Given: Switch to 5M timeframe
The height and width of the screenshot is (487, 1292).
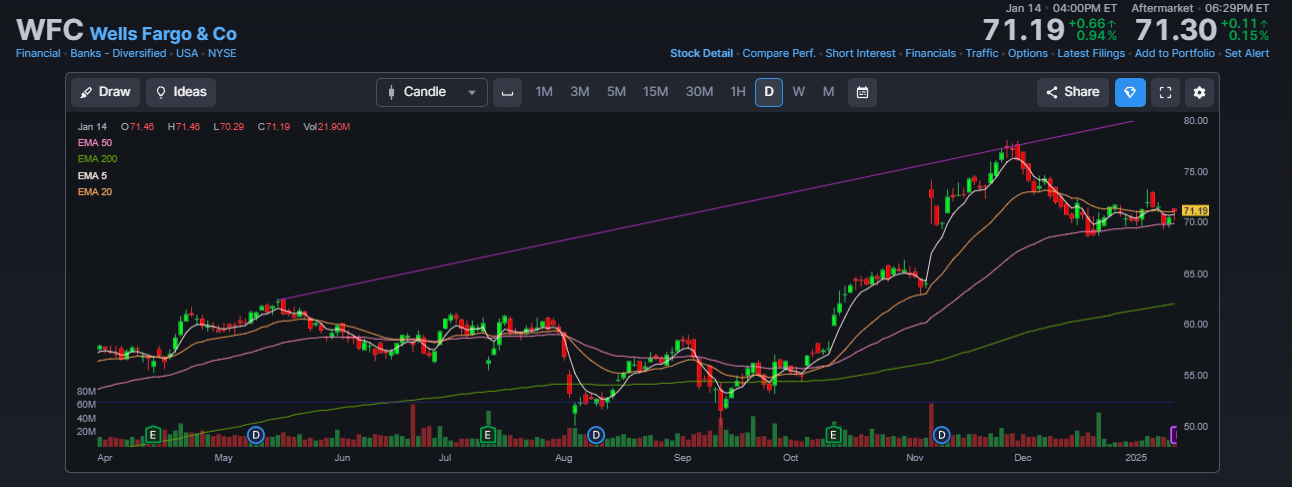Looking at the screenshot, I should [616, 92].
